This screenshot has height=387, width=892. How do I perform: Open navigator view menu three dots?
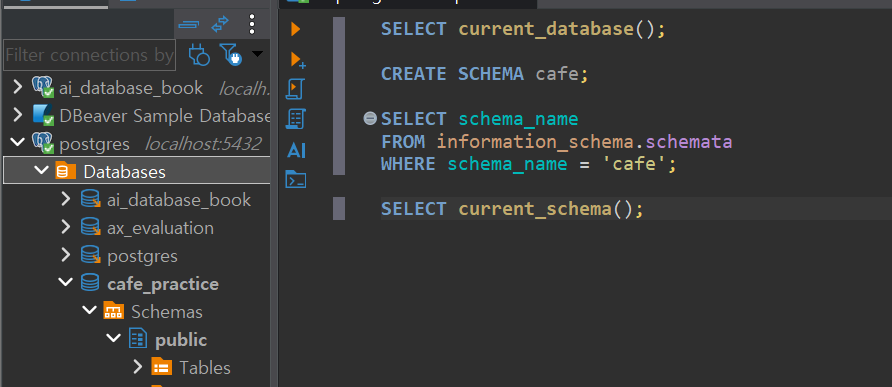point(252,24)
